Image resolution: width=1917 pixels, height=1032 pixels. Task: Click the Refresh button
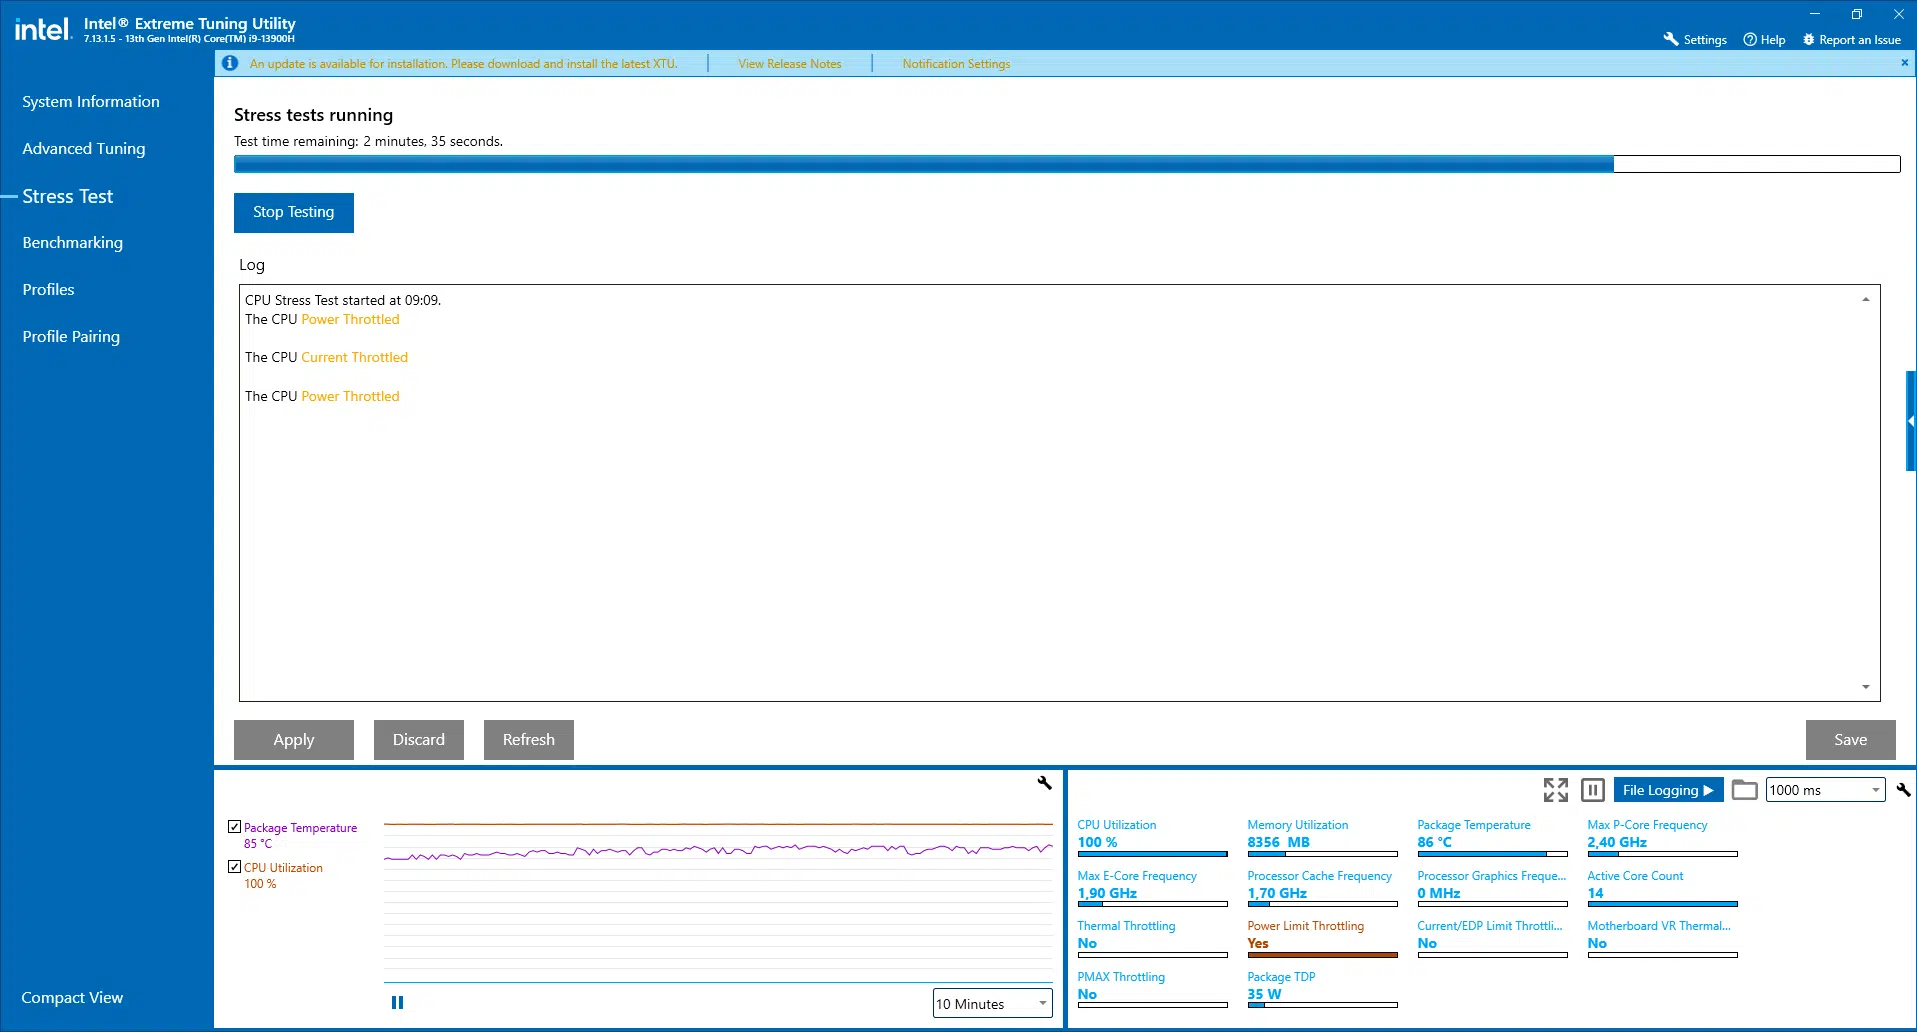tap(529, 740)
